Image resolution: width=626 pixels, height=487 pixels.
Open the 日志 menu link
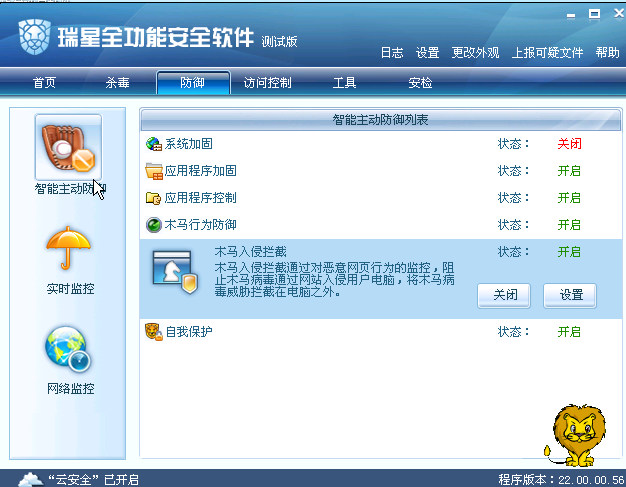point(392,53)
